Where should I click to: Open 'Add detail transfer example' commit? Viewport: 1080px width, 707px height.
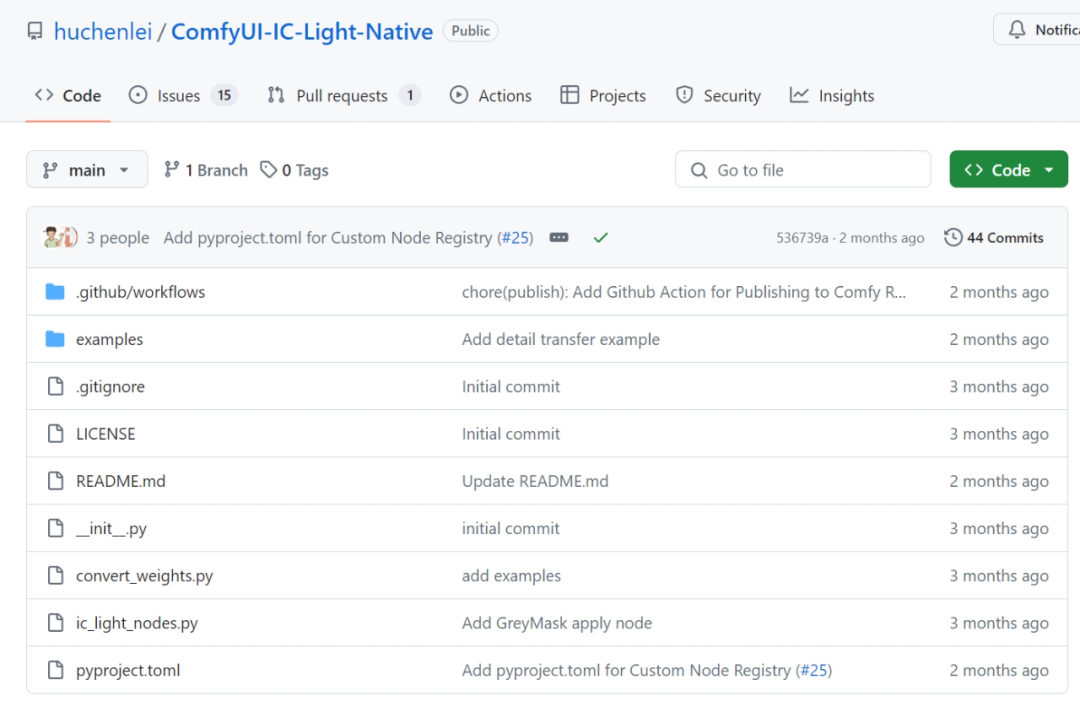(561, 339)
